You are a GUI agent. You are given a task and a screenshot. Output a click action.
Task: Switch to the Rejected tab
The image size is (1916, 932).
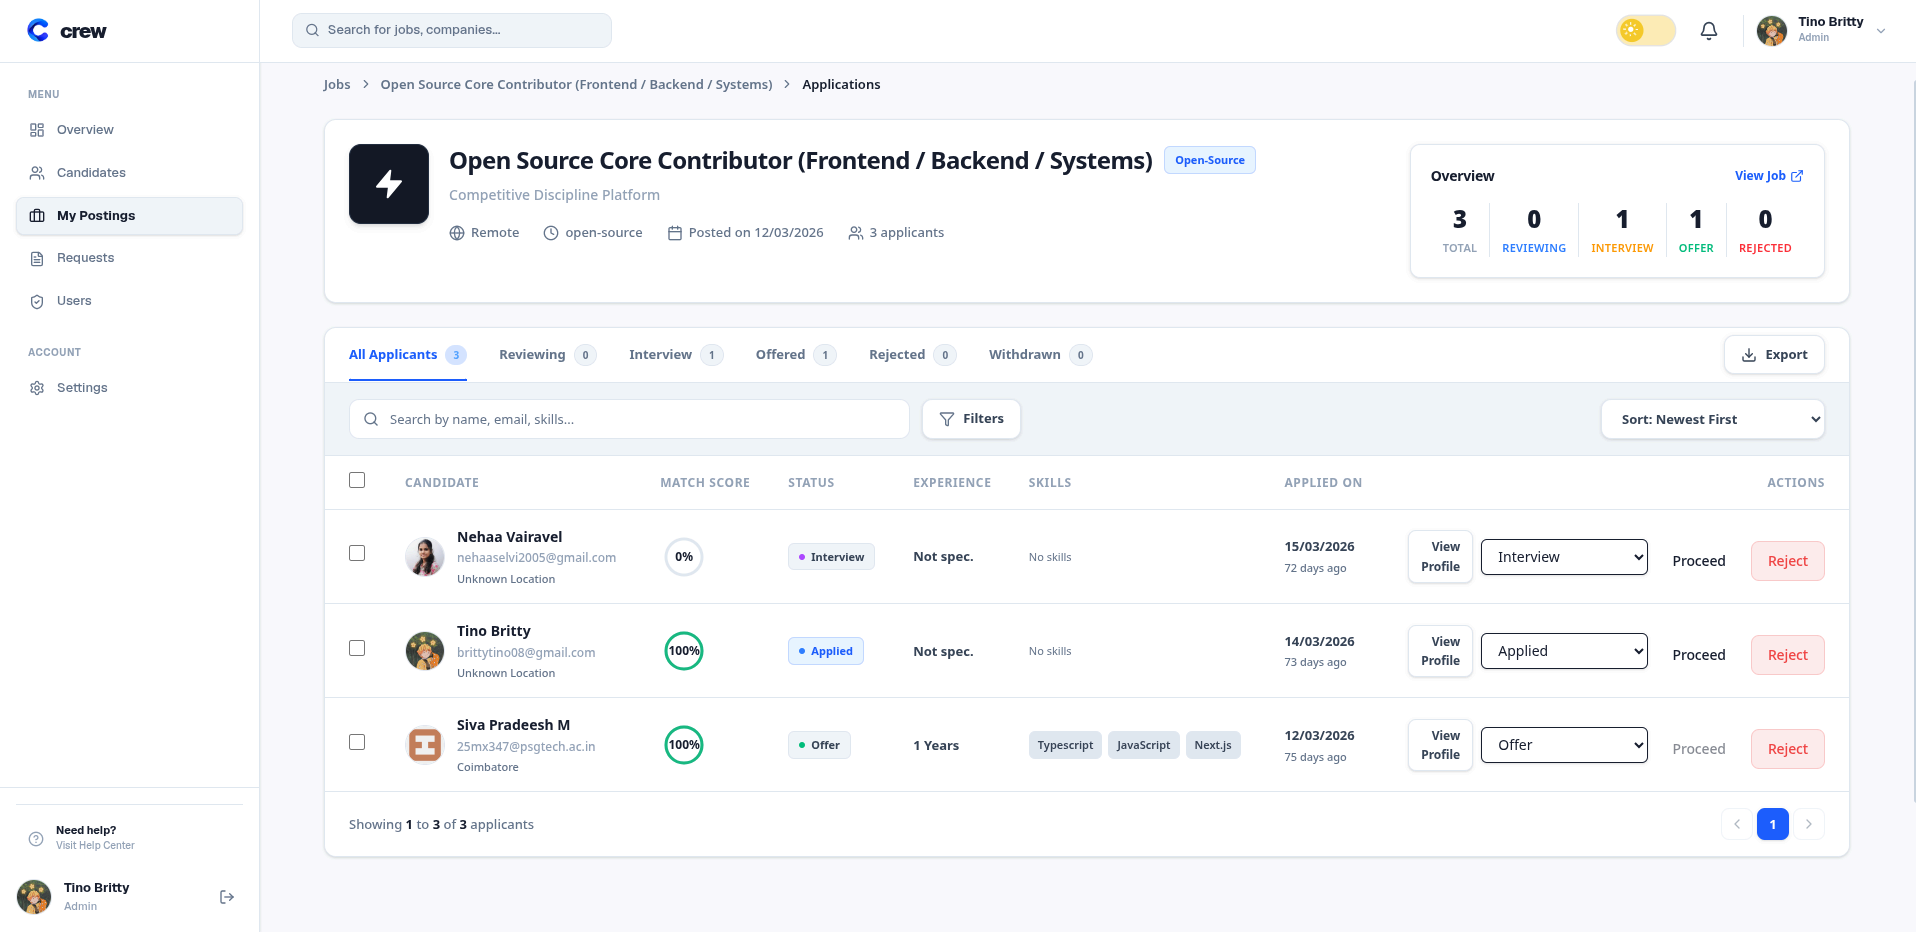pyautogui.click(x=913, y=355)
